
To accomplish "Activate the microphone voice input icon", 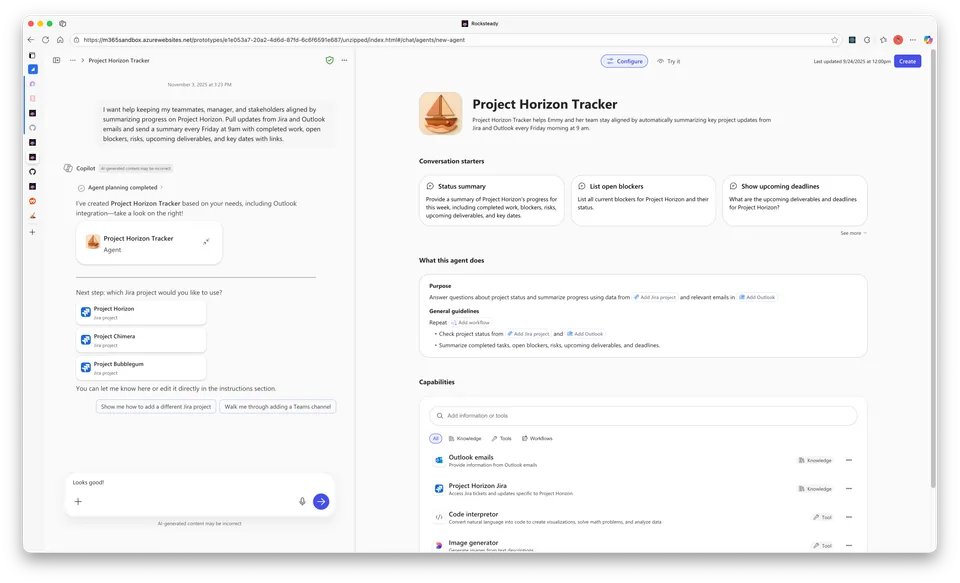I will tap(302, 502).
